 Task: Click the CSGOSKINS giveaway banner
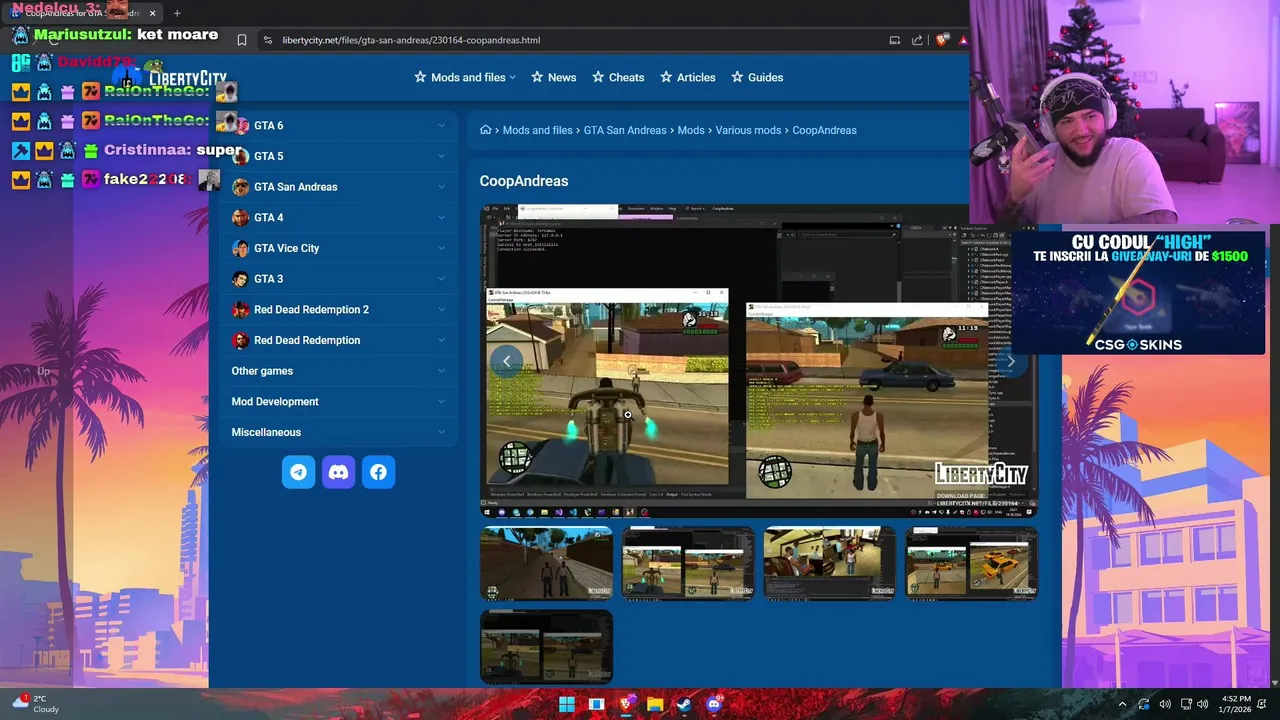tap(1138, 291)
